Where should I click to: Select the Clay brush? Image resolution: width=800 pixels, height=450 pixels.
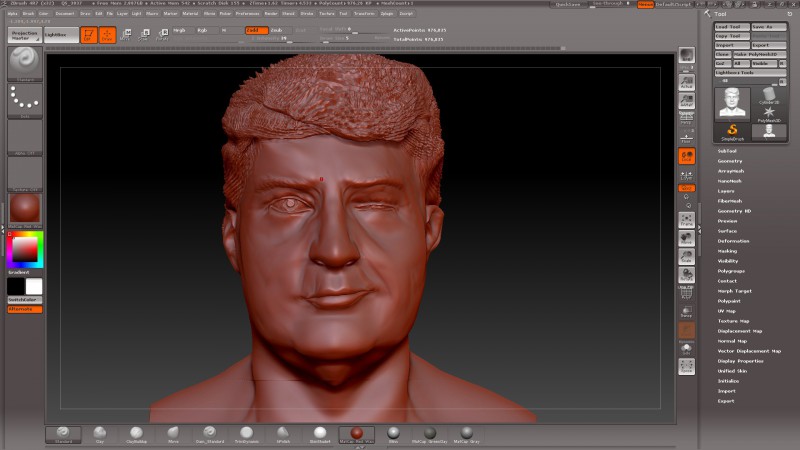[99, 434]
